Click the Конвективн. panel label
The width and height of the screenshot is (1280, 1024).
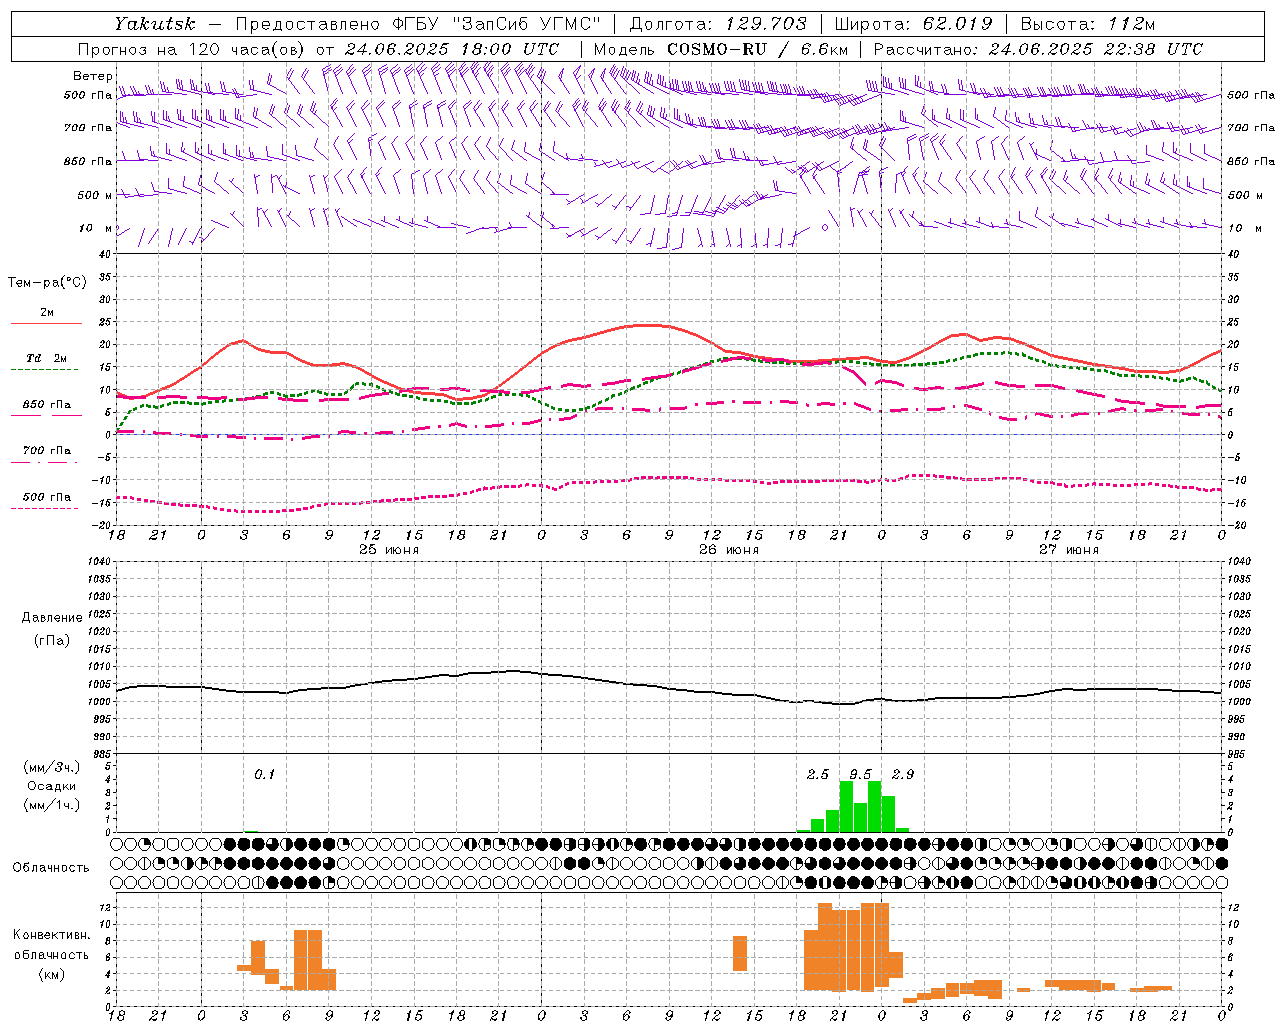point(52,935)
